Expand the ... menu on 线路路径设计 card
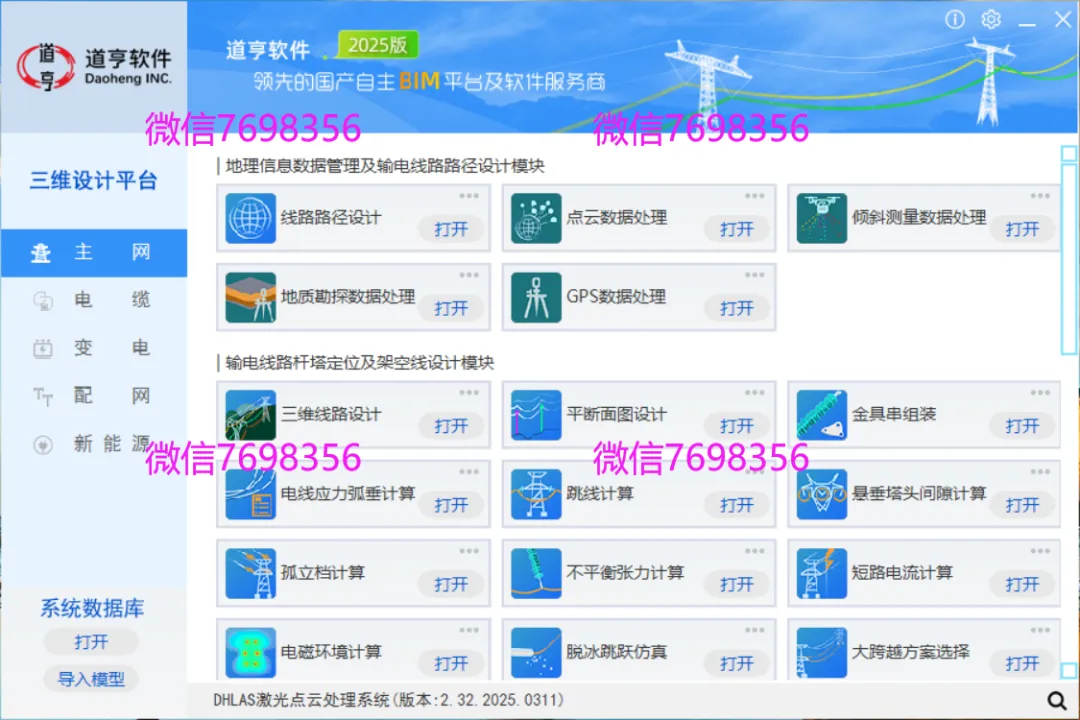The height and width of the screenshot is (720, 1080). click(469, 196)
